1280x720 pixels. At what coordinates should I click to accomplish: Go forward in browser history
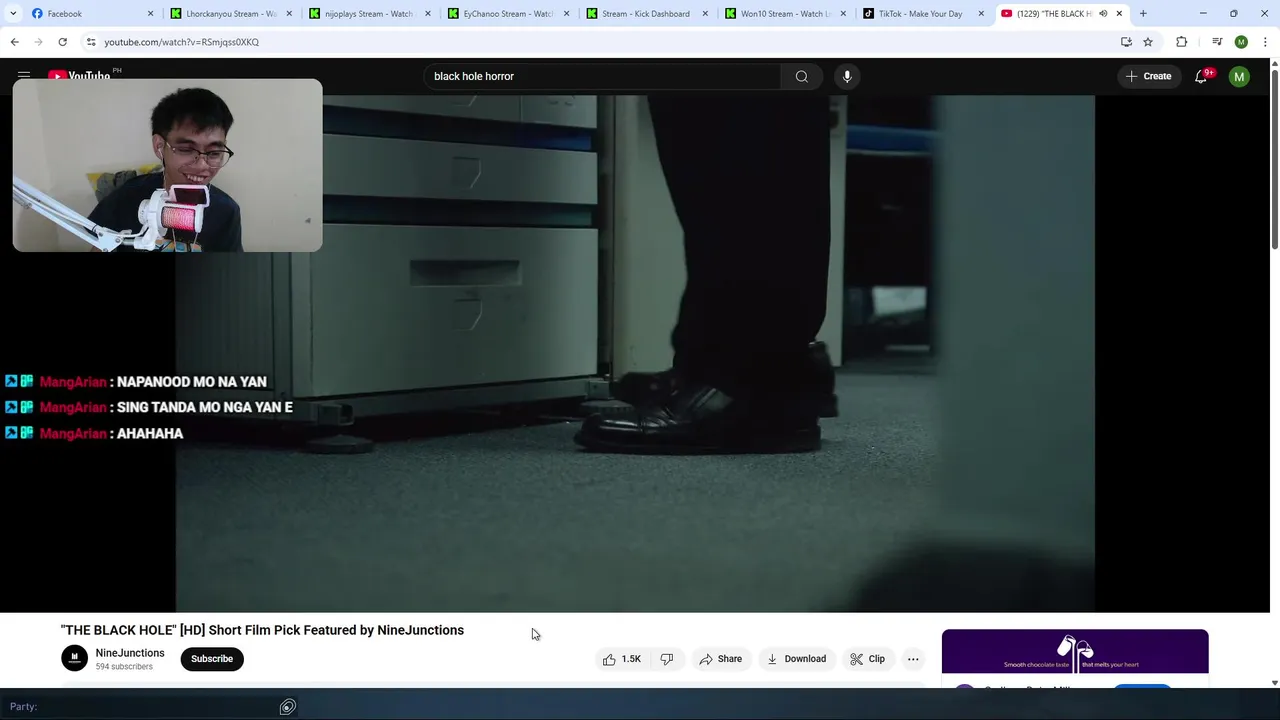pyautogui.click(x=38, y=42)
